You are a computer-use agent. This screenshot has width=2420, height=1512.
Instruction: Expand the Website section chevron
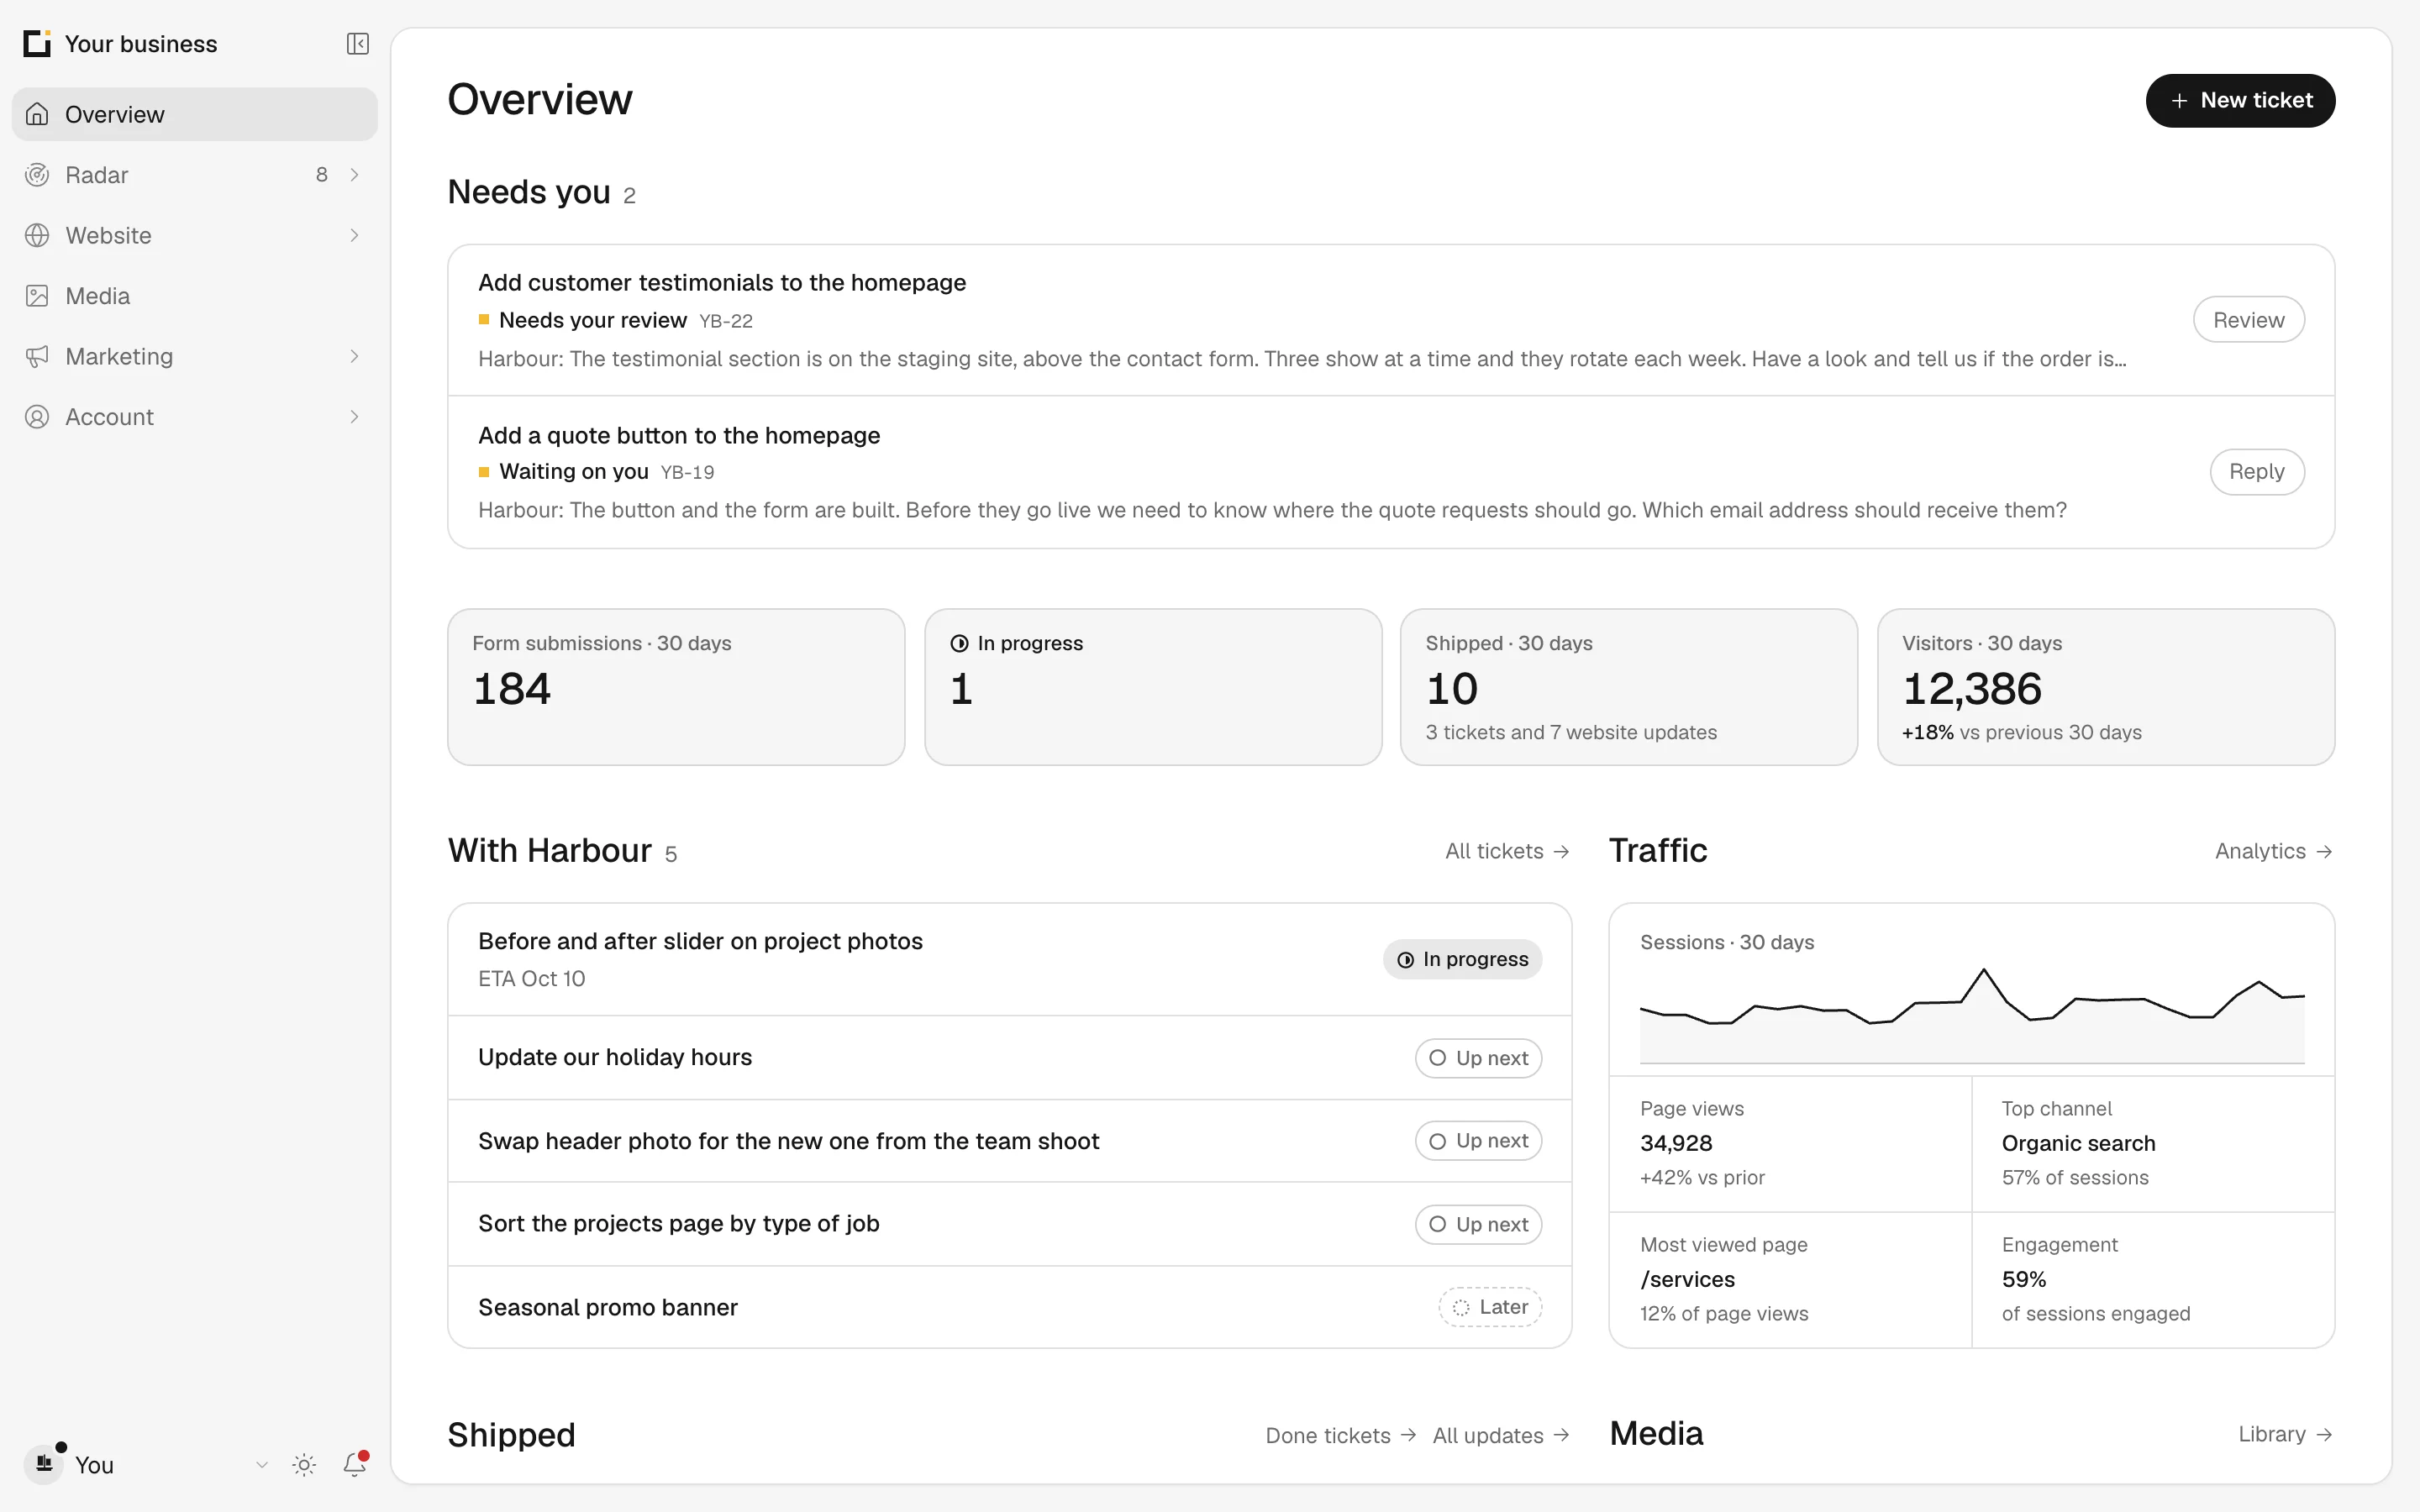click(x=354, y=236)
